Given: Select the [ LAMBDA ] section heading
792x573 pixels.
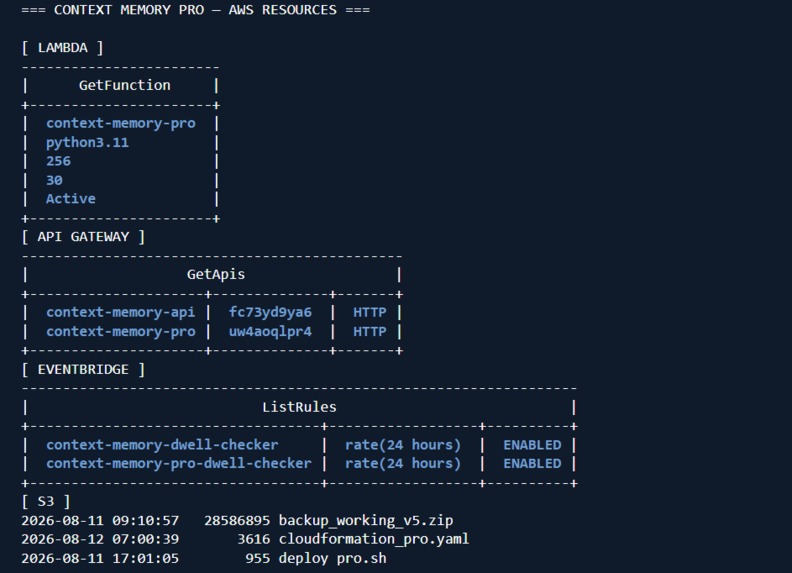Looking at the screenshot, I should (x=63, y=48).
